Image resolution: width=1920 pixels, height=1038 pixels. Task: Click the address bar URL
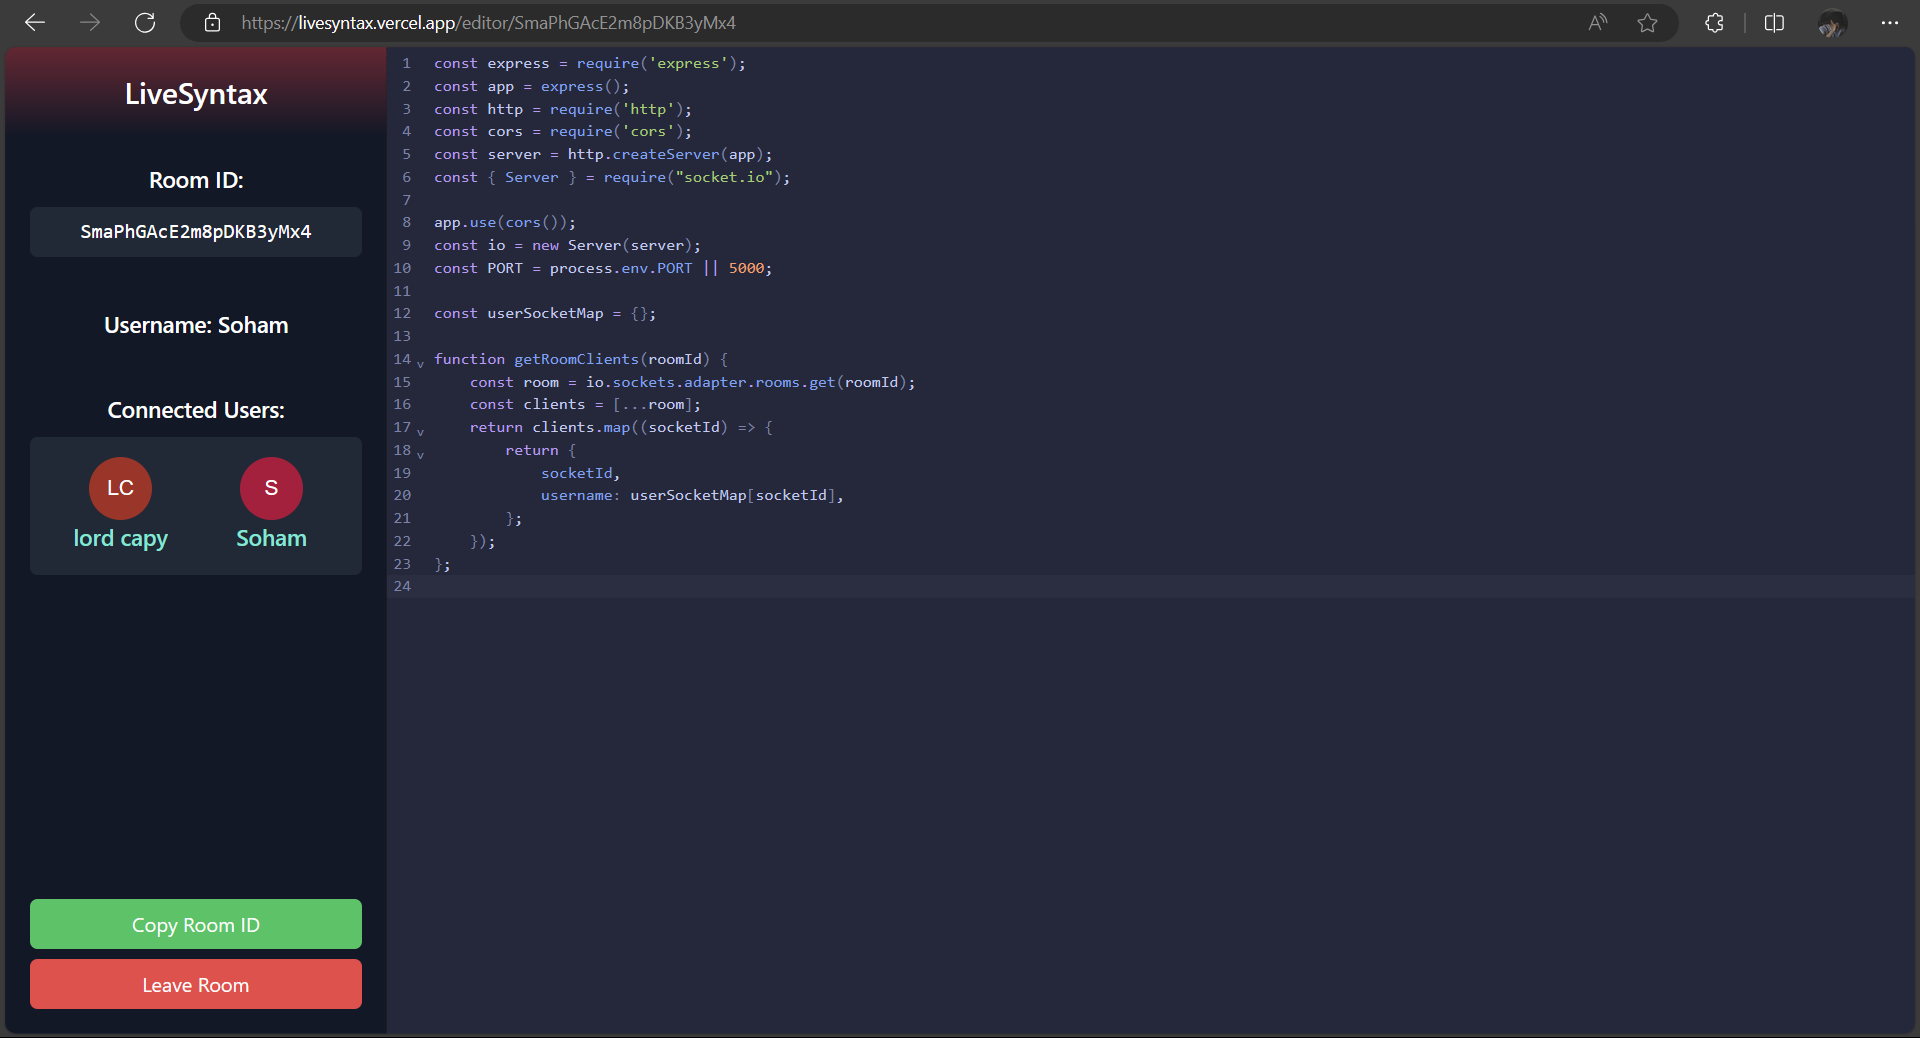[488, 22]
